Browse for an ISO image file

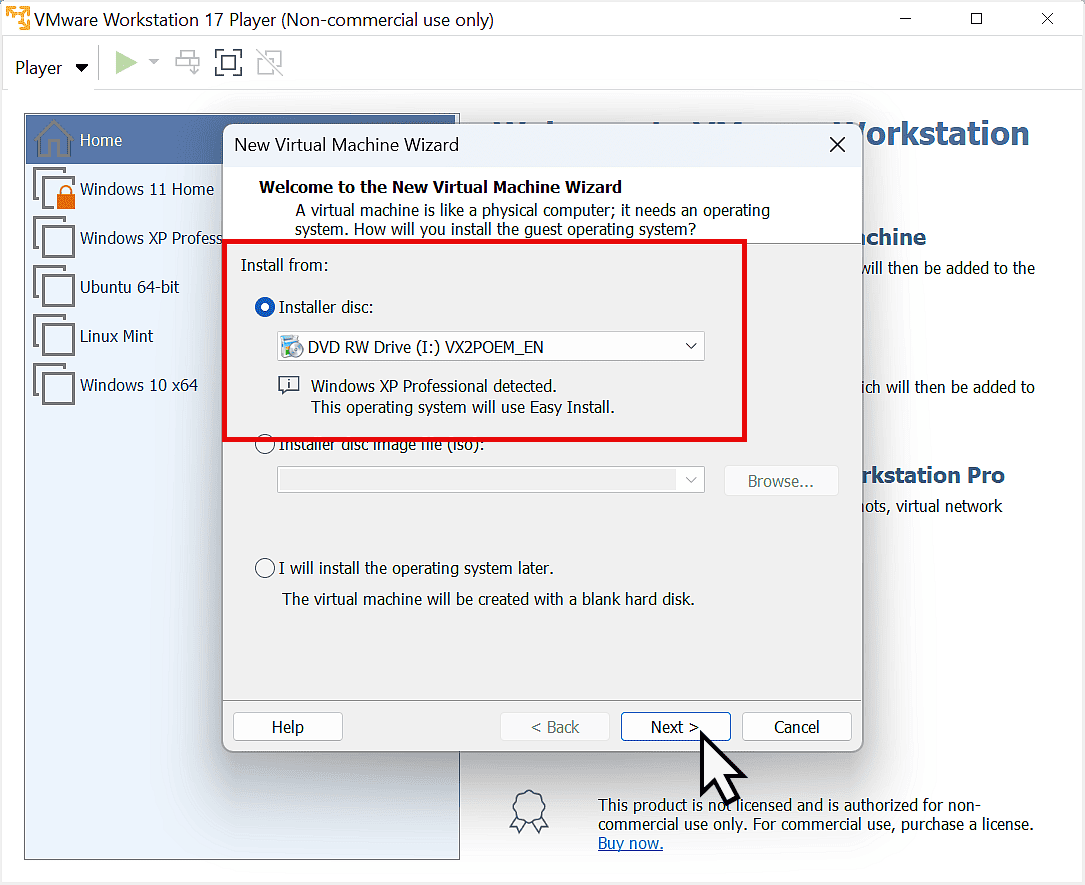pyautogui.click(x=780, y=480)
